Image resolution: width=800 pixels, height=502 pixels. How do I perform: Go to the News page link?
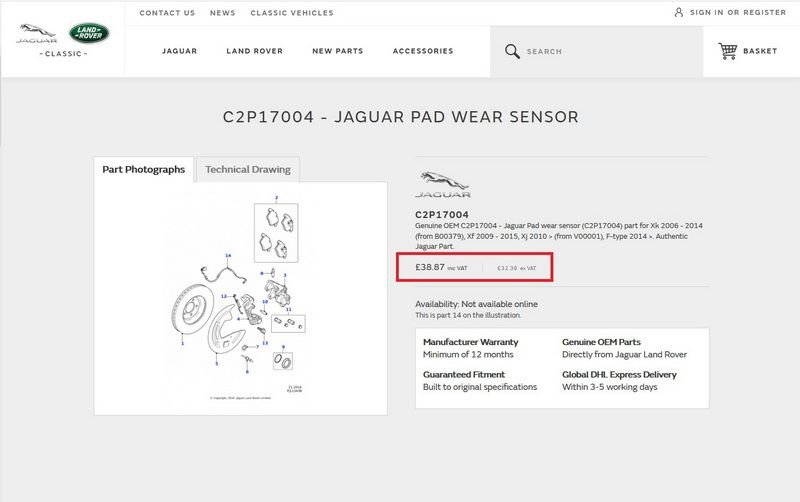[223, 13]
